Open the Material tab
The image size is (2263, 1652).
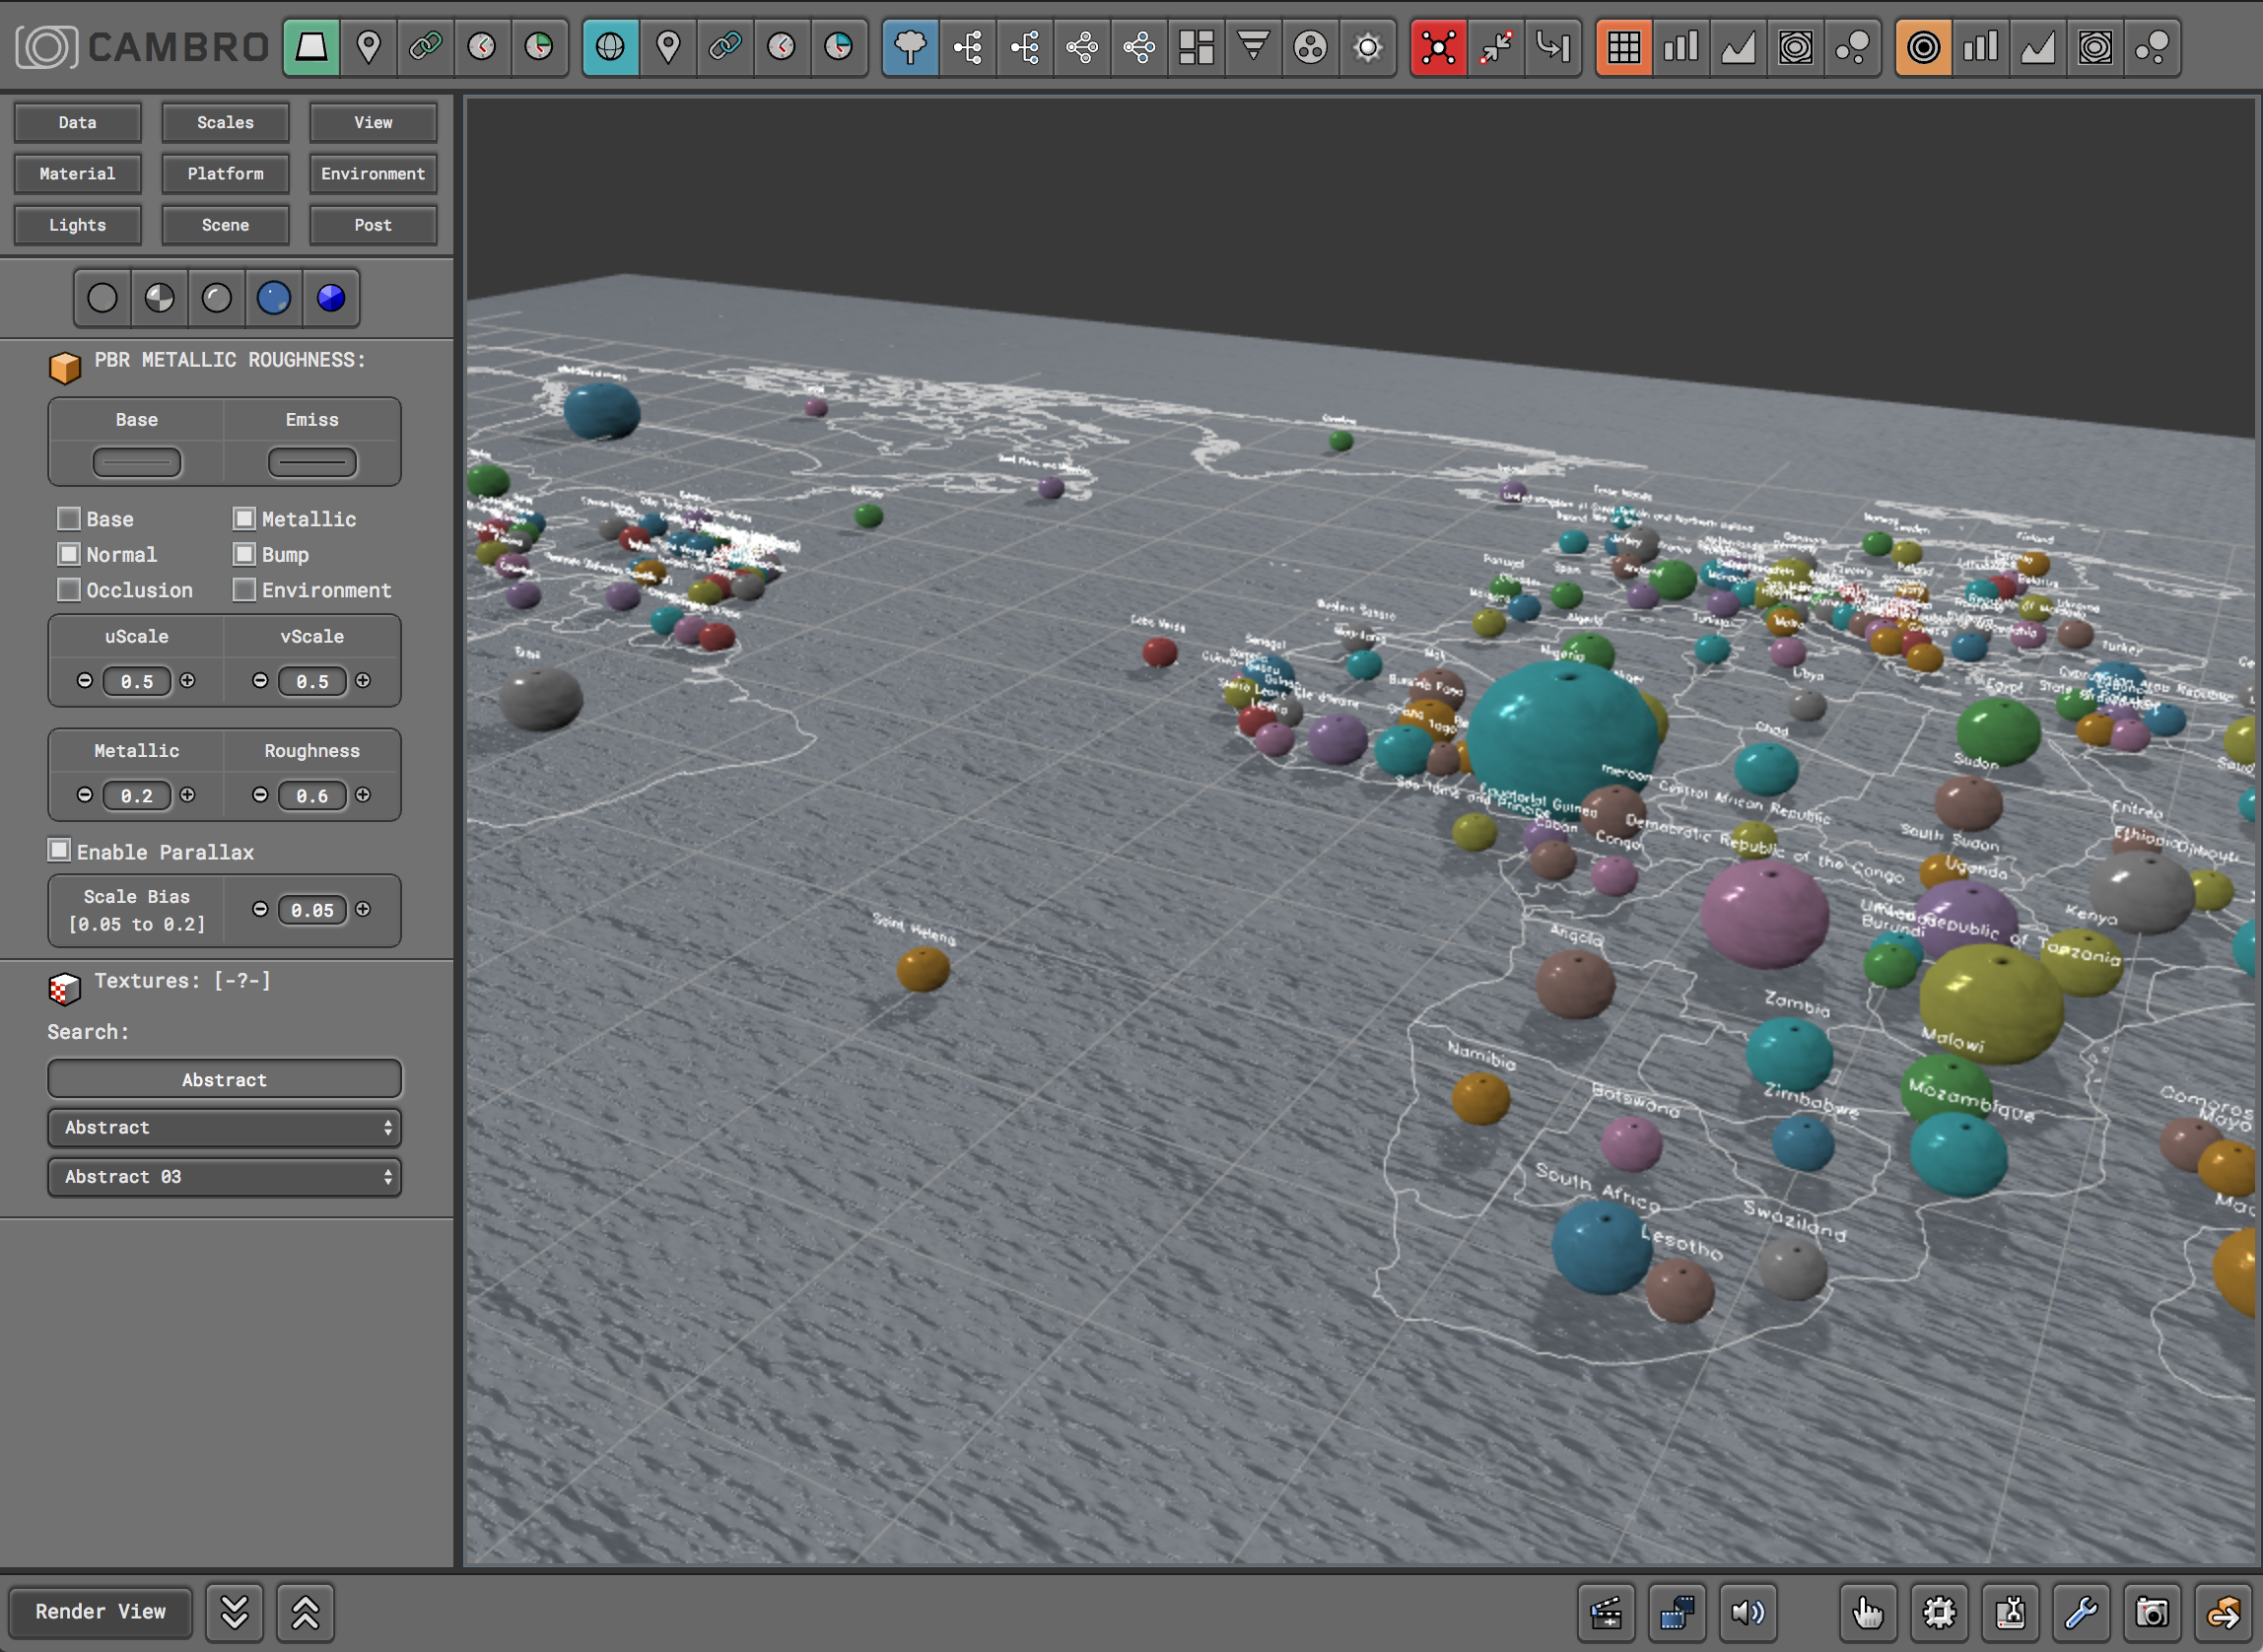77,173
